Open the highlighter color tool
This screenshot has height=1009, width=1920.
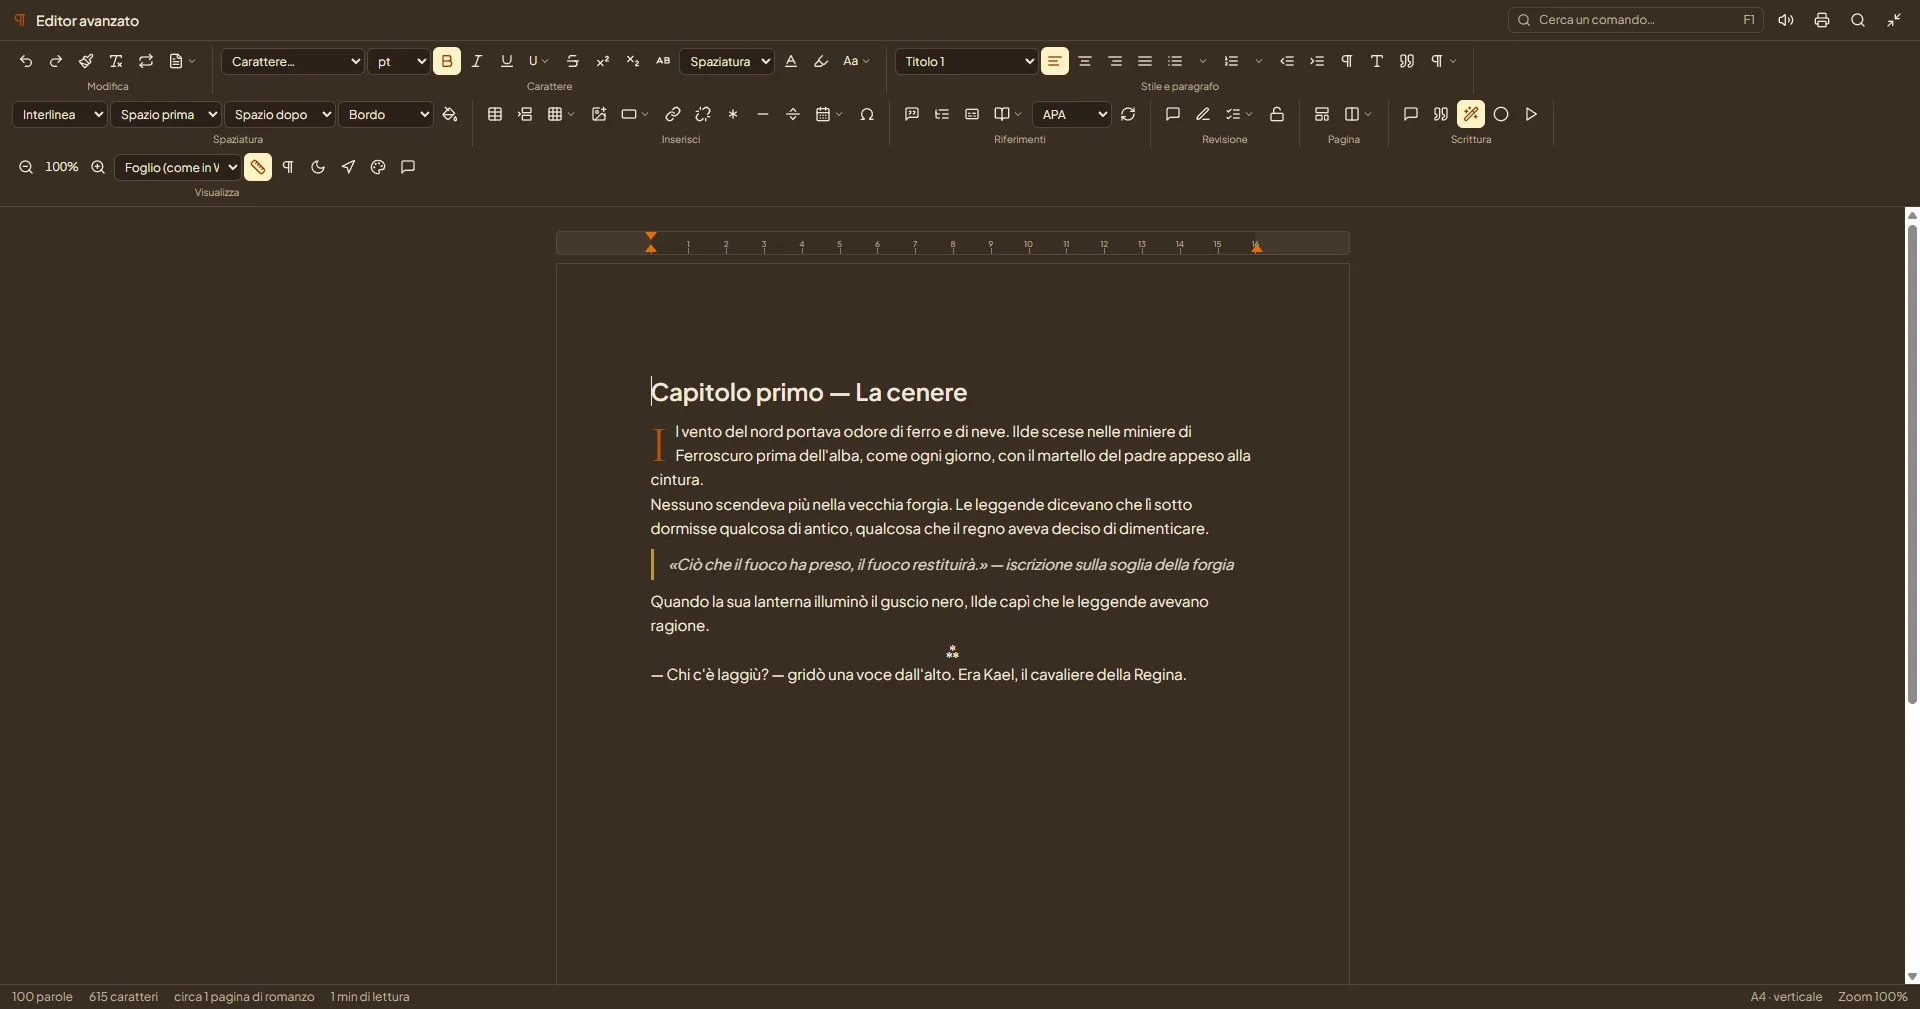click(x=821, y=61)
